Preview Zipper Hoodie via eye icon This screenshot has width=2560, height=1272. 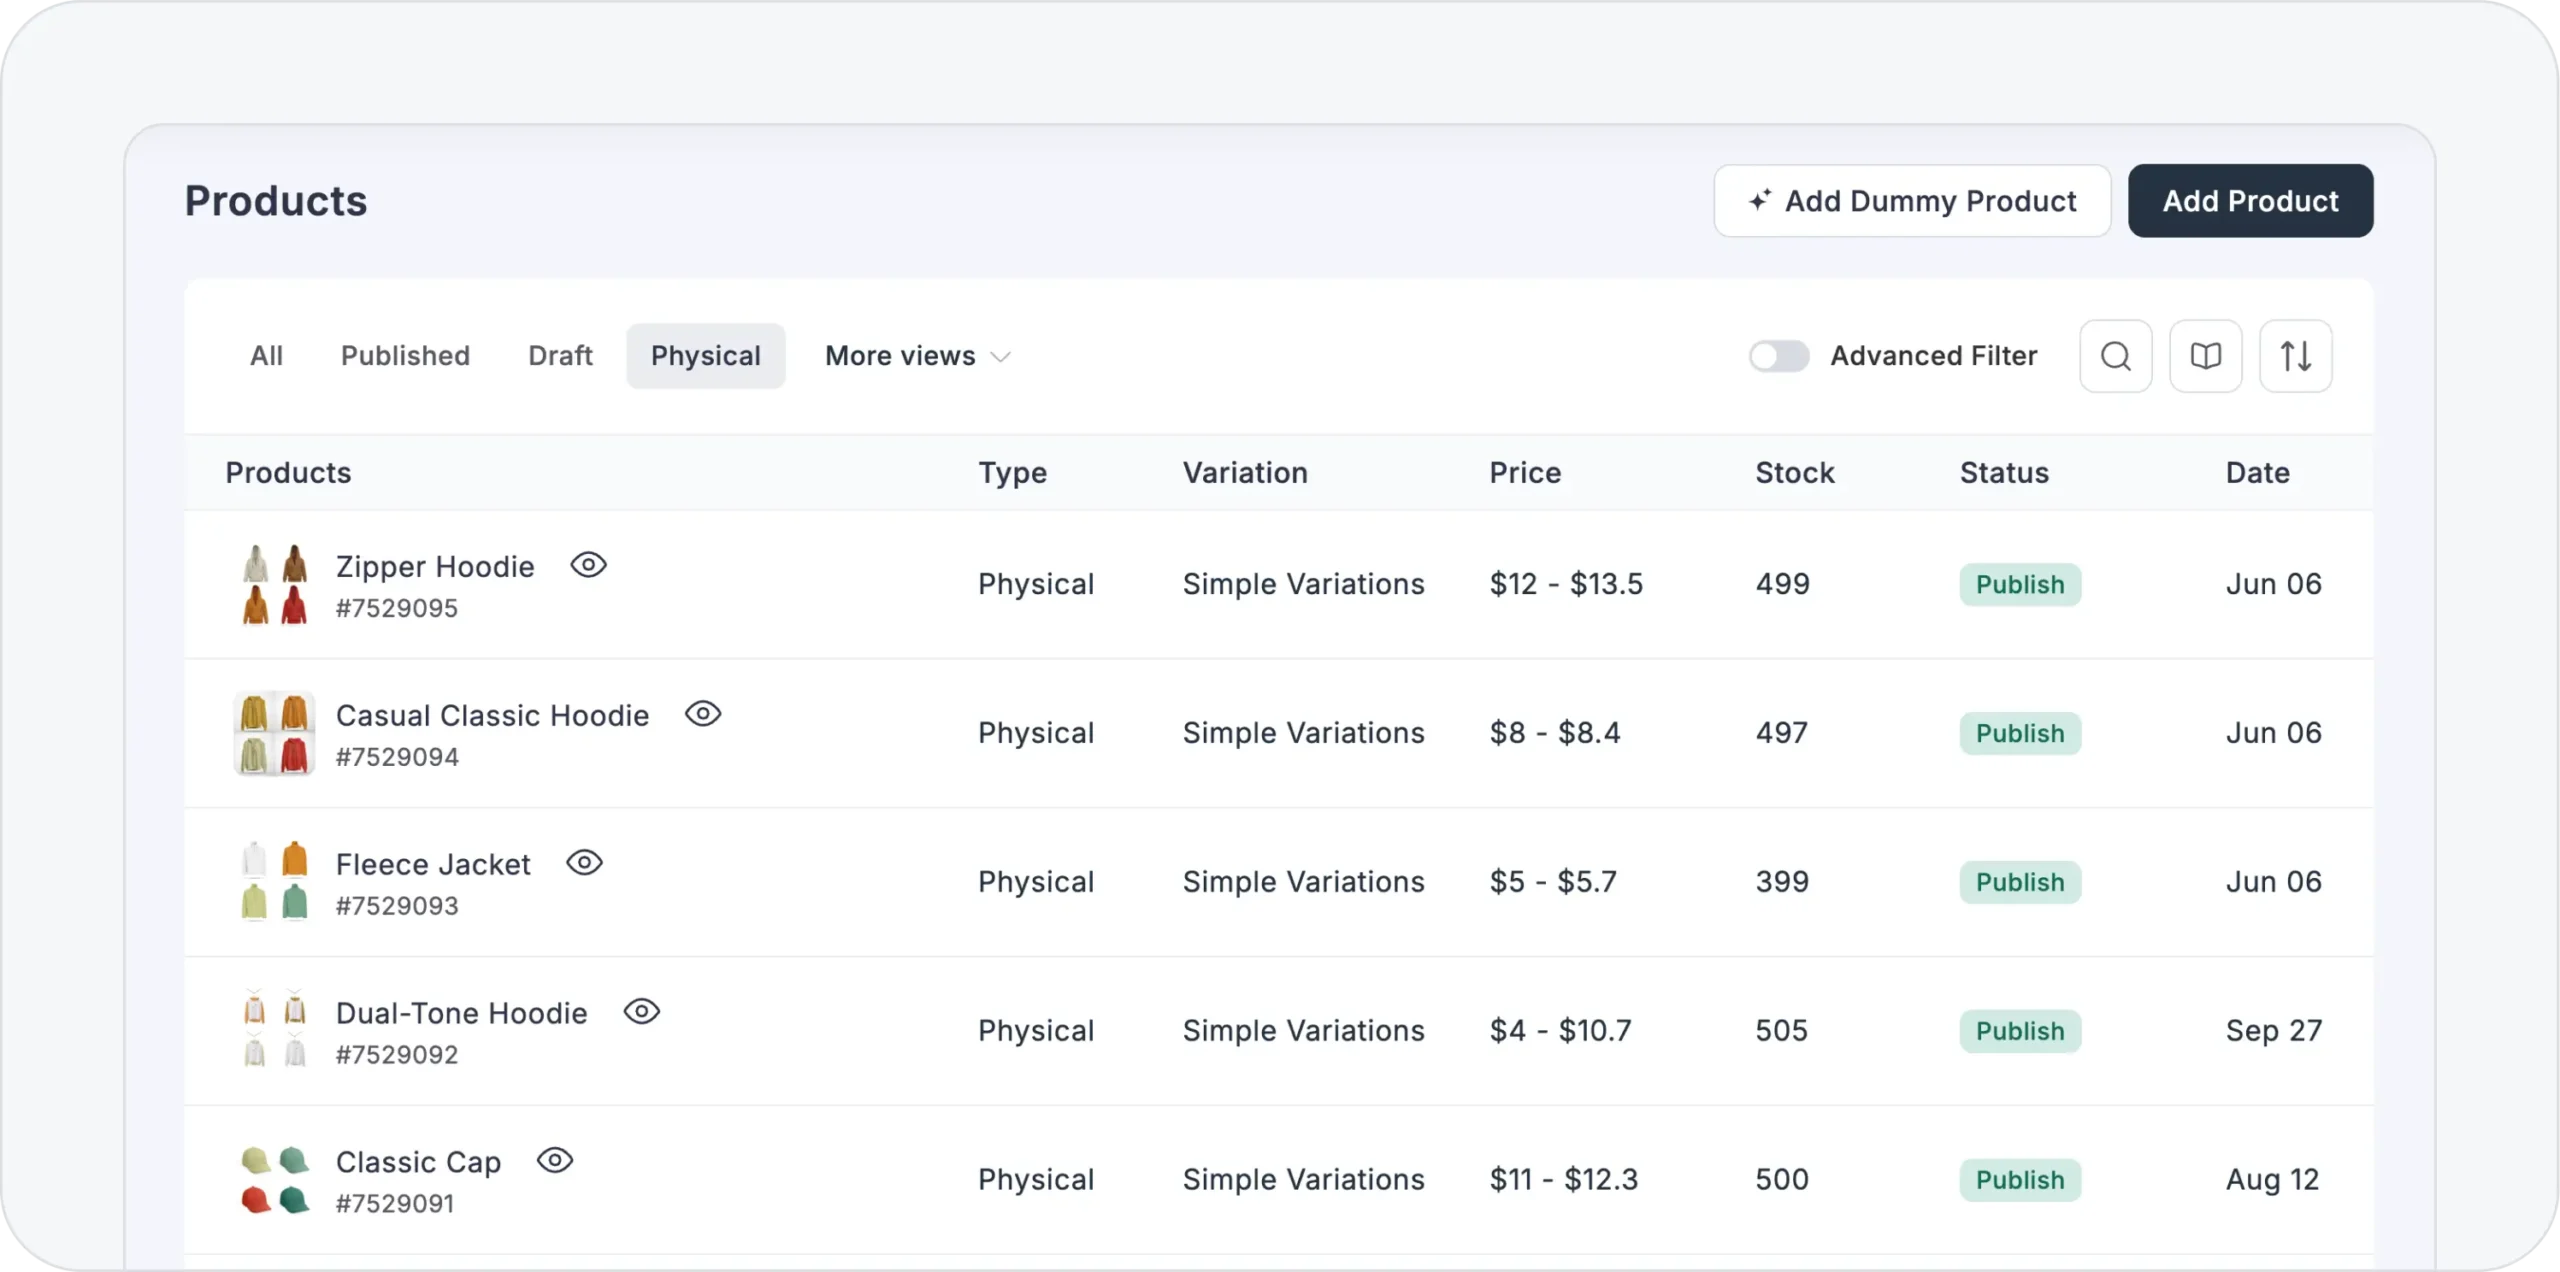[588, 565]
